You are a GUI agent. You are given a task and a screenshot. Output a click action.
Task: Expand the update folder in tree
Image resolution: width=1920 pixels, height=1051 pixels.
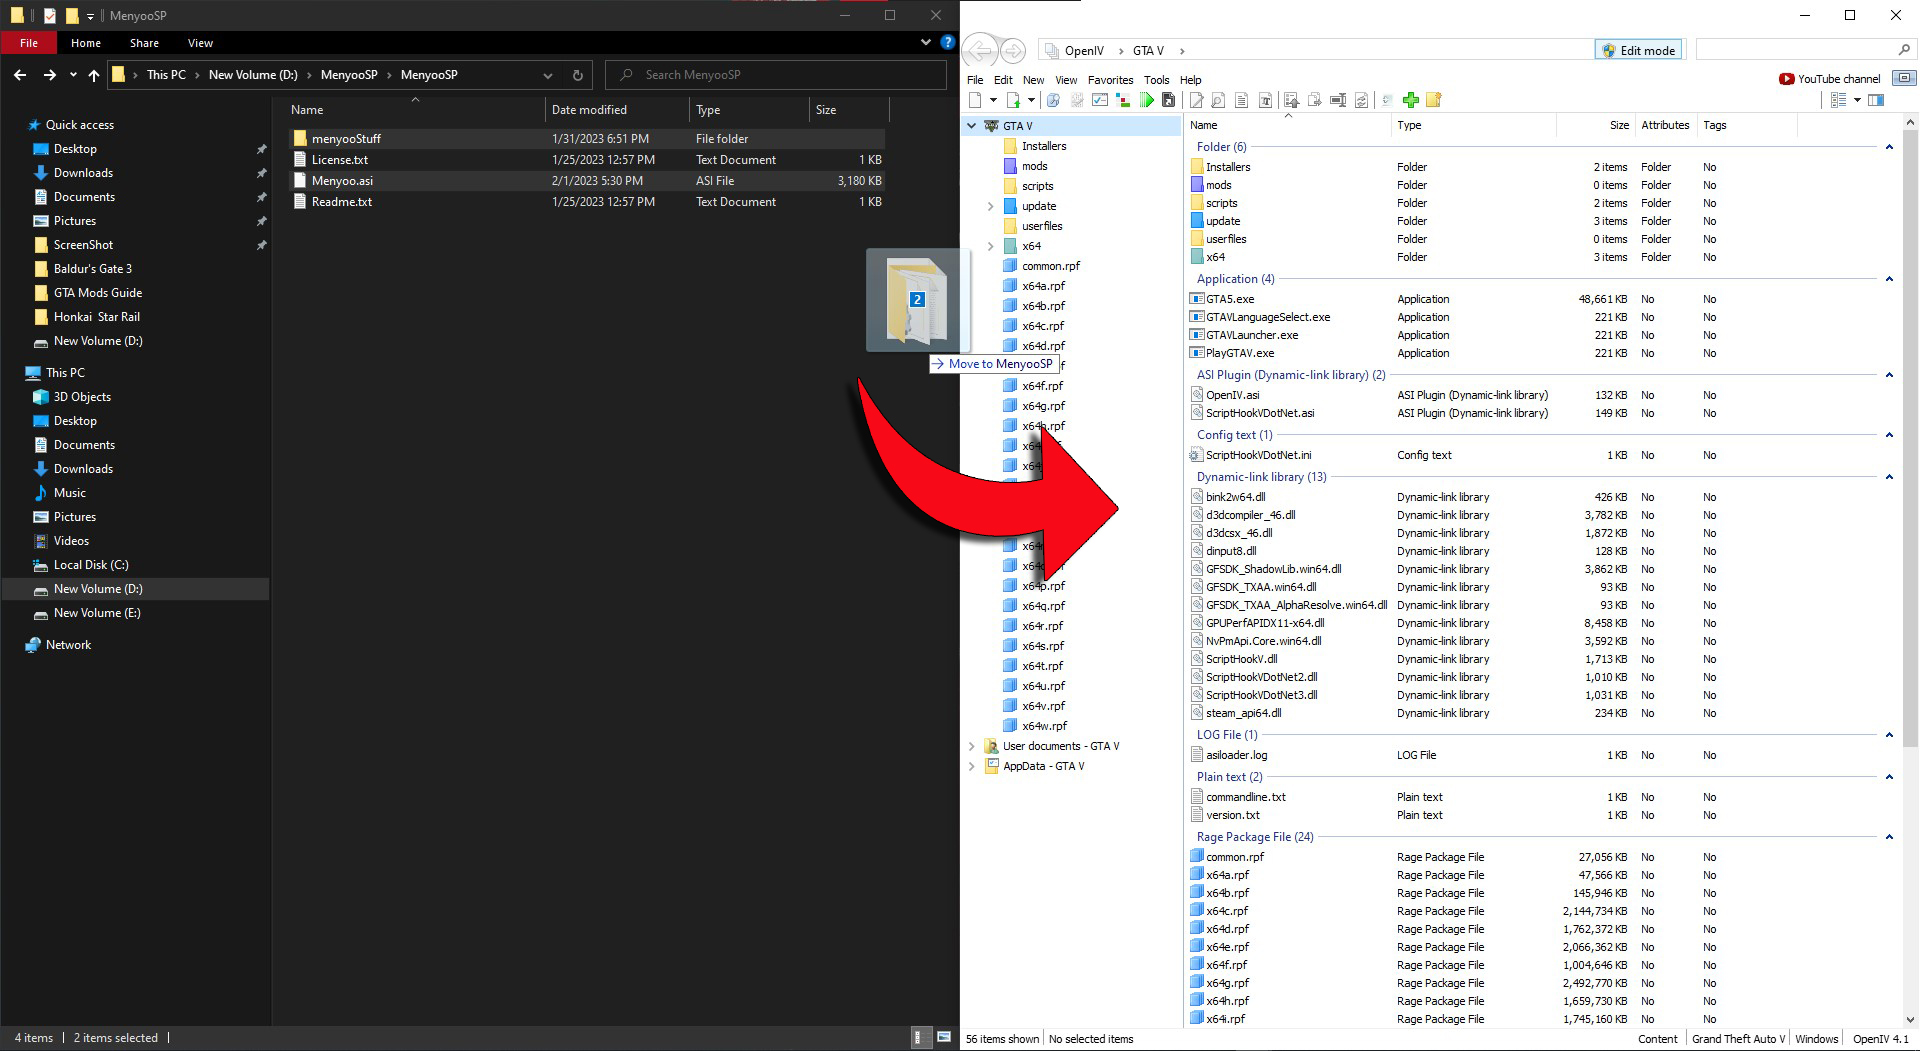[x=990, y=206]
